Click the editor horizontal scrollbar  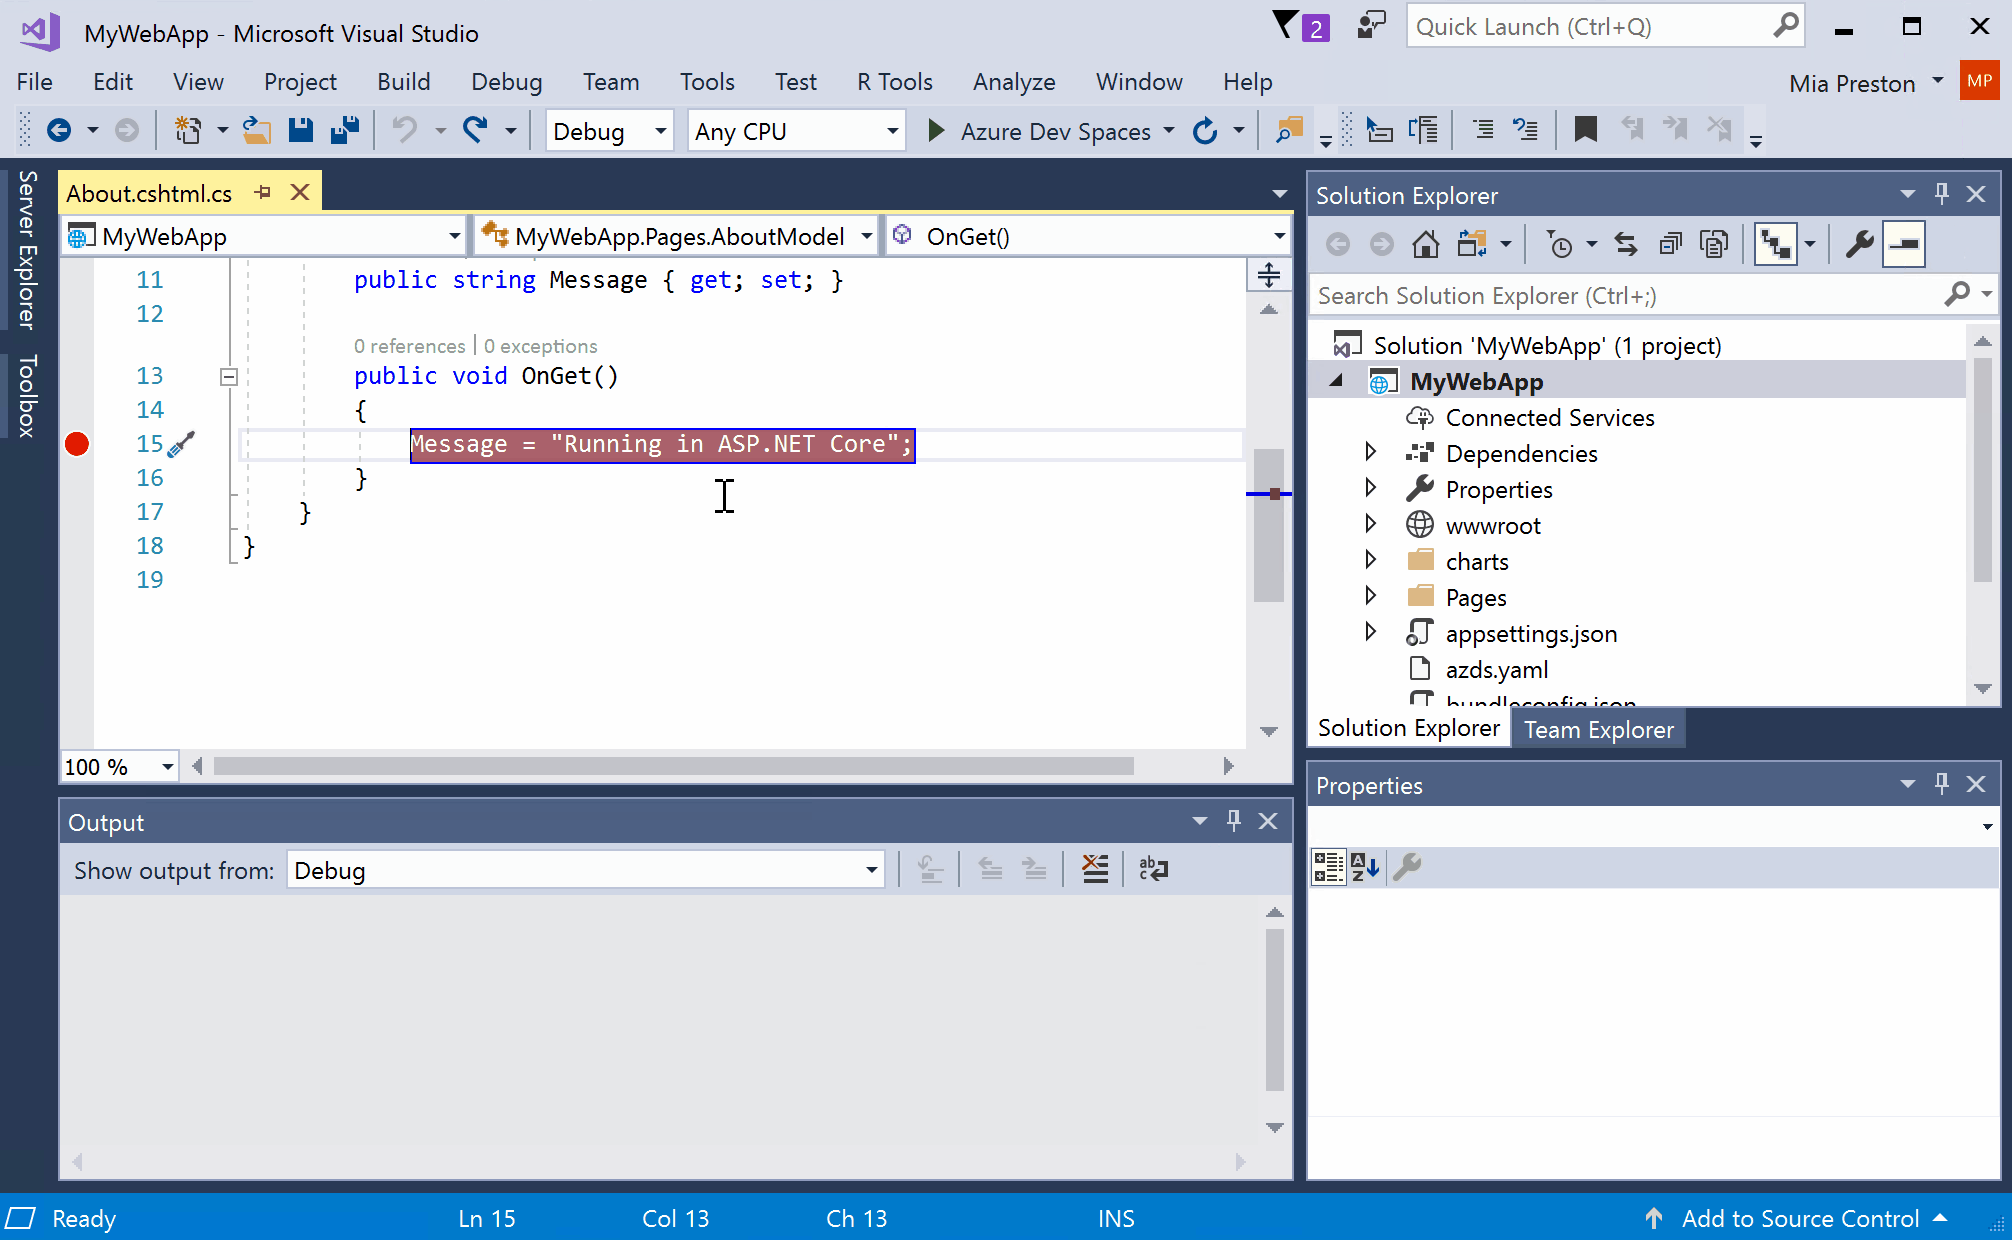pyautogui.click(x=674, y=766)
